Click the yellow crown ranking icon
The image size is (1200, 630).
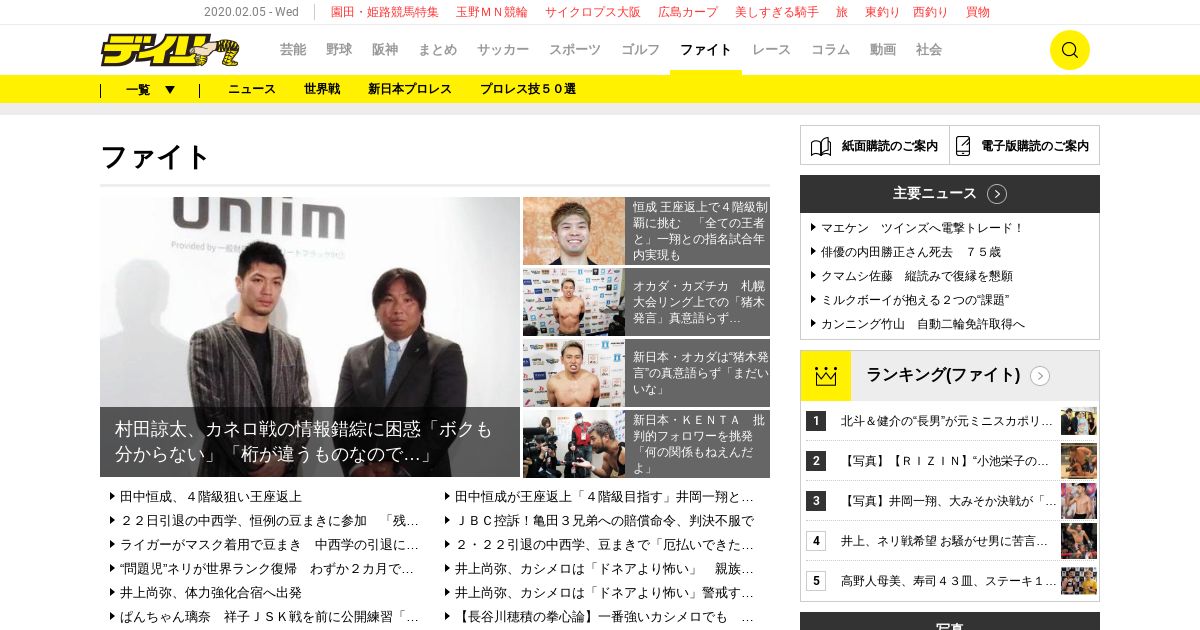tap(826, 376)
